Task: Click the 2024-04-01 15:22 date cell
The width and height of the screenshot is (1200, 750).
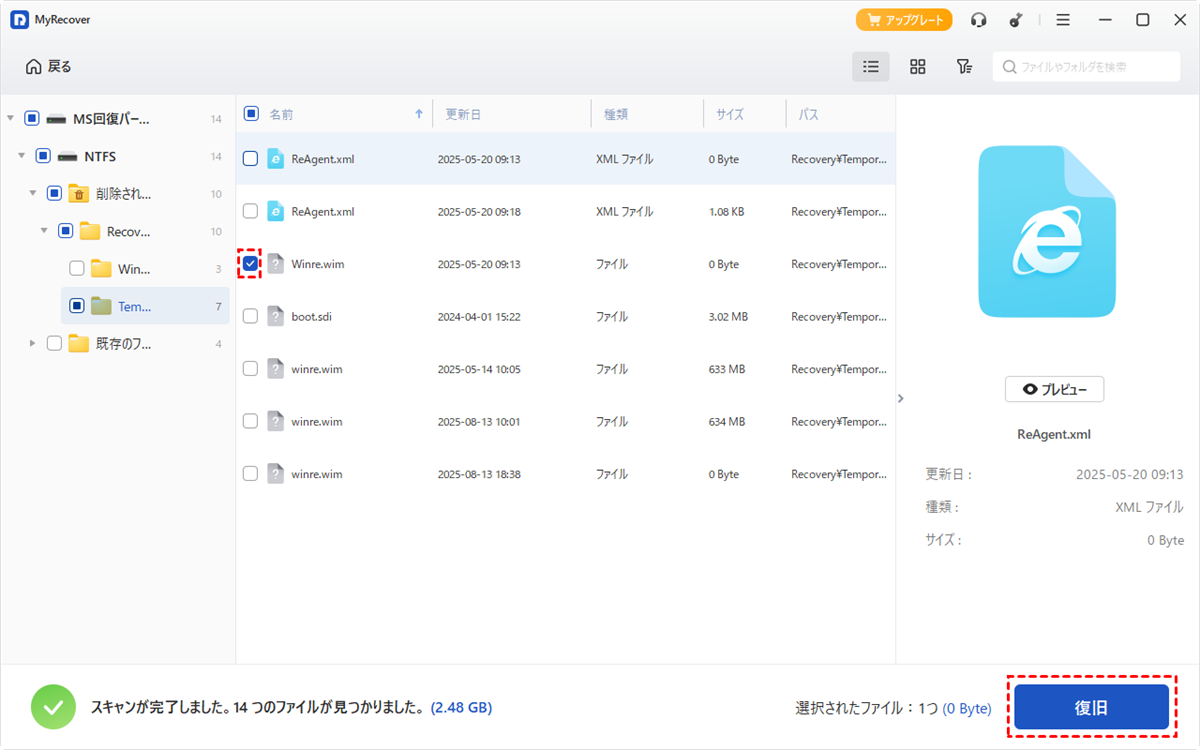Action: [x=479, y=317]
